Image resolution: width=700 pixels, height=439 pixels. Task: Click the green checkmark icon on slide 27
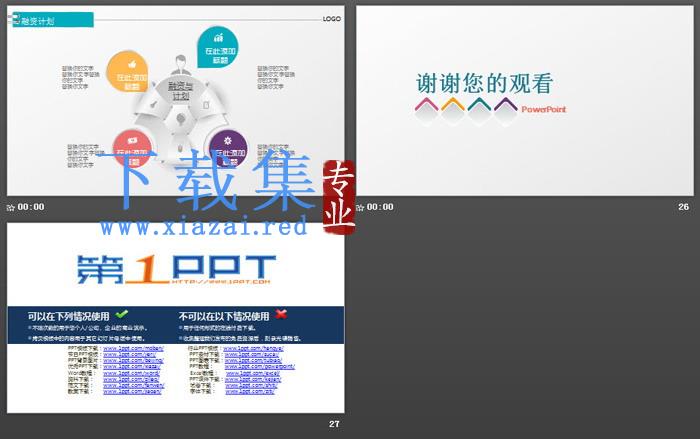point(122,314)
